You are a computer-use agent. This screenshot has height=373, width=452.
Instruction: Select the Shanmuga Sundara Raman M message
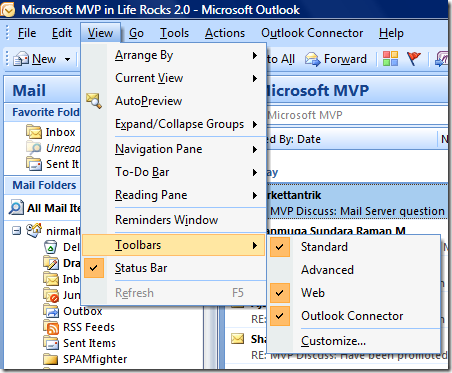[335, 231]
